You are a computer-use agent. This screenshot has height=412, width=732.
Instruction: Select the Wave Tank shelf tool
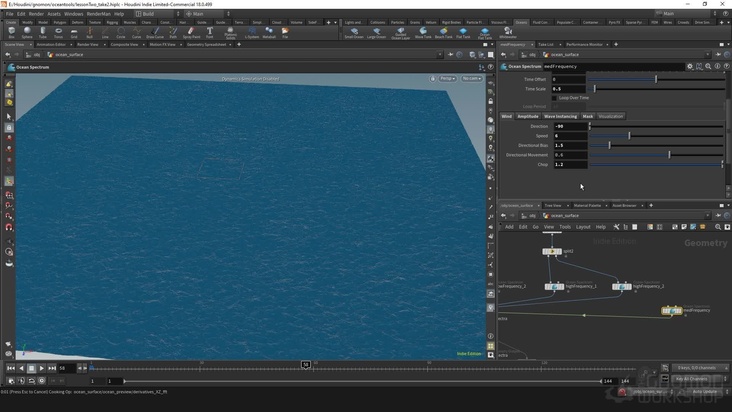pos(423,32)
